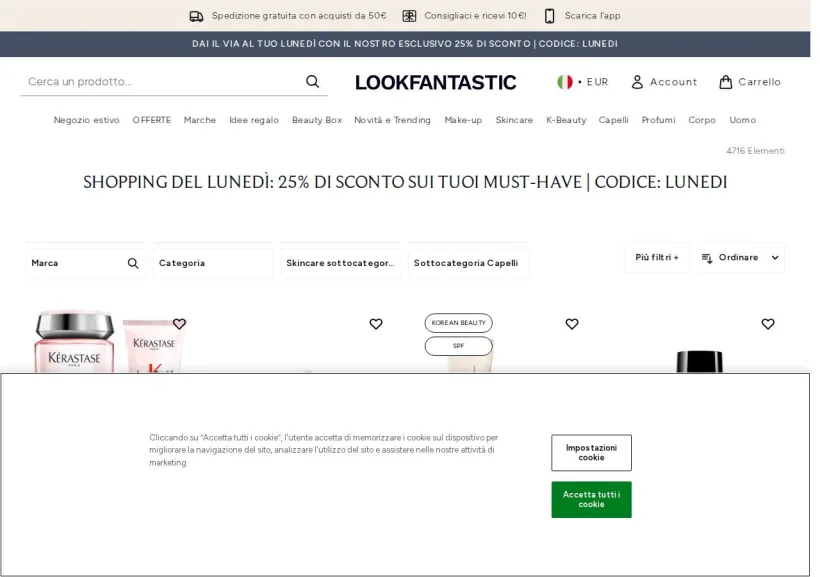Click Spedizione gratuita con acquisti link
Image resolution: width=820 pixels, height=577 pixels.
[x=299, y=16]
